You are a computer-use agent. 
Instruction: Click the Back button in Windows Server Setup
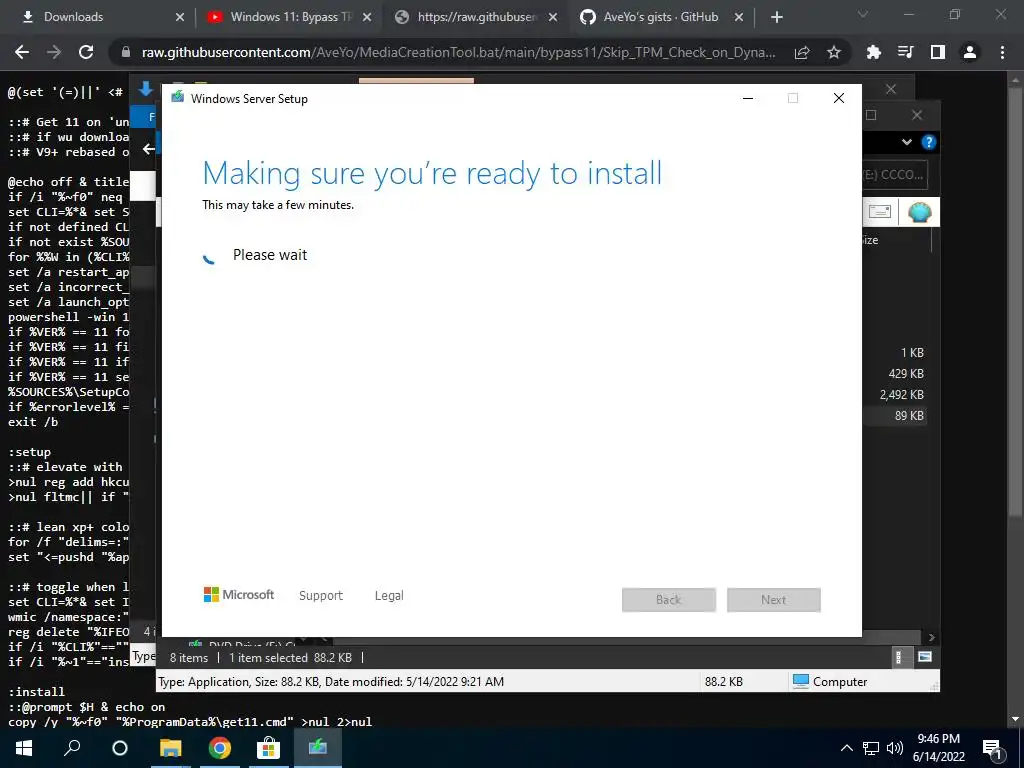click(669, 600)
